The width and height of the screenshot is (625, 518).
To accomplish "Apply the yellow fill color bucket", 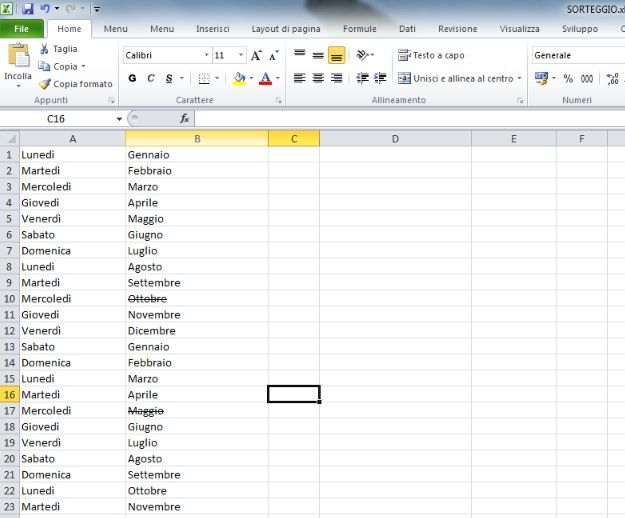I will pyautogui.click(x=238, y=78).
